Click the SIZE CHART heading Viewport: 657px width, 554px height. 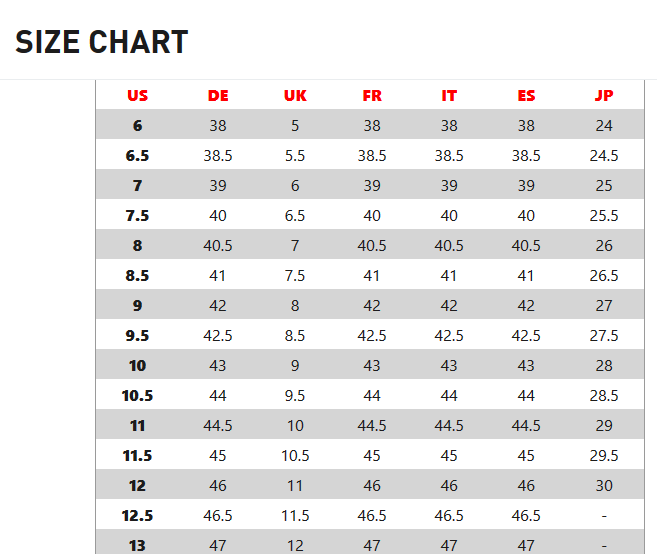point(101,42)
